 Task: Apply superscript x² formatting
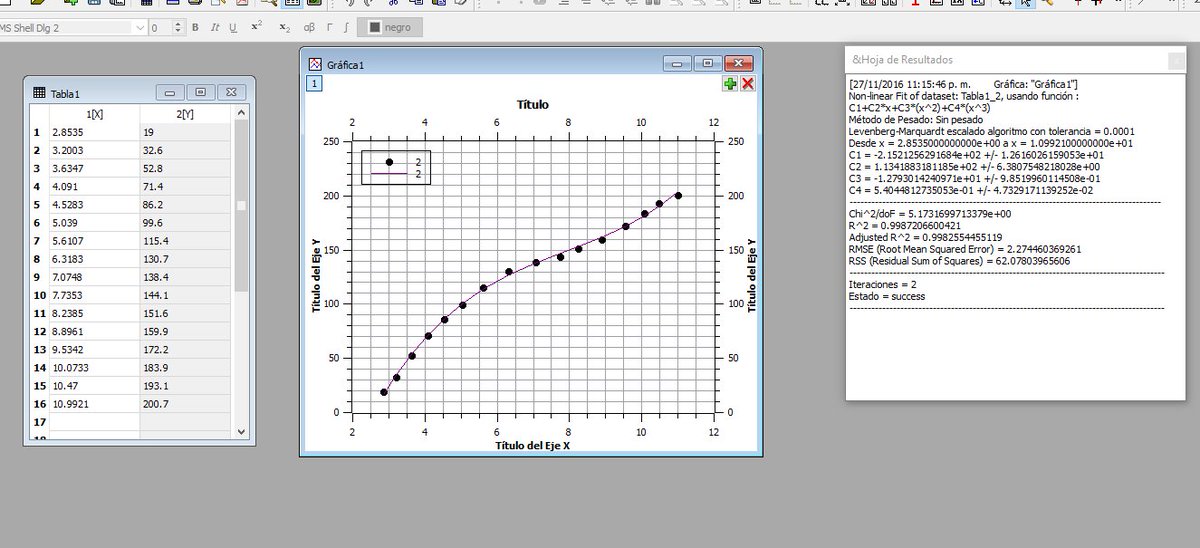click(257, 28)
